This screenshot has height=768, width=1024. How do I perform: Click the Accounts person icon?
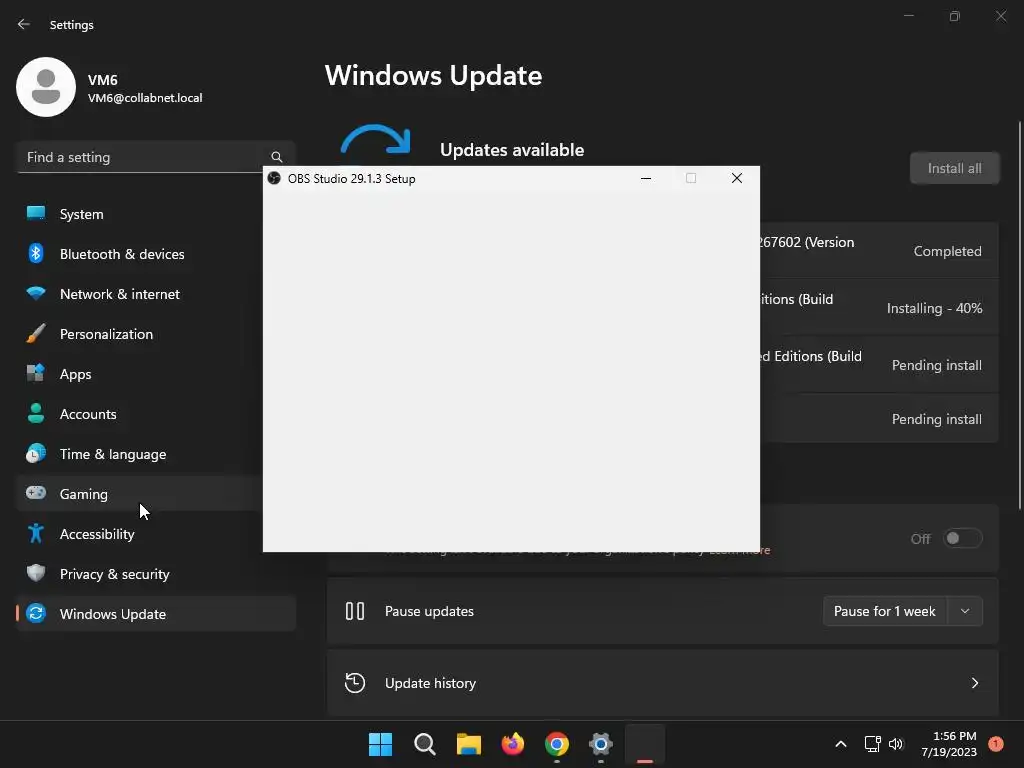tap(36, 413)
